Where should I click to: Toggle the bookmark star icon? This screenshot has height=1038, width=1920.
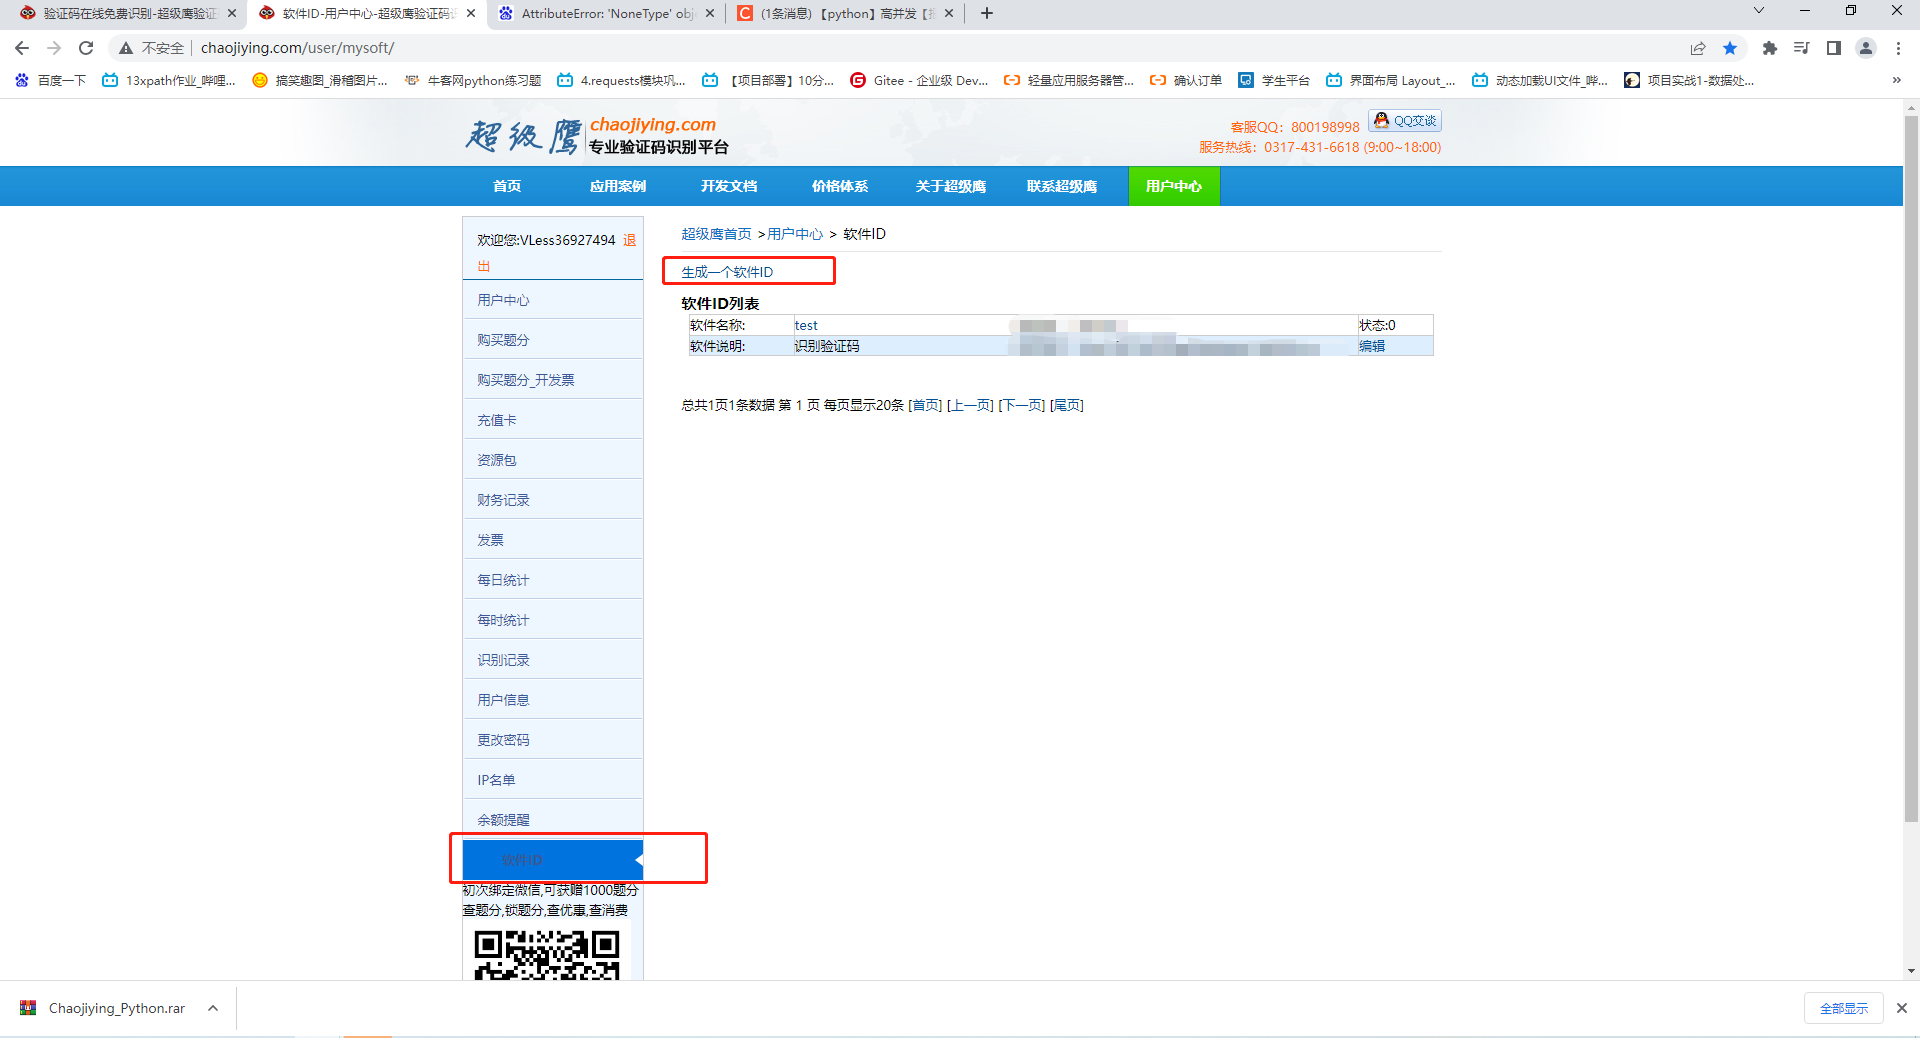pyautogui.click(x=1730, y=48)
